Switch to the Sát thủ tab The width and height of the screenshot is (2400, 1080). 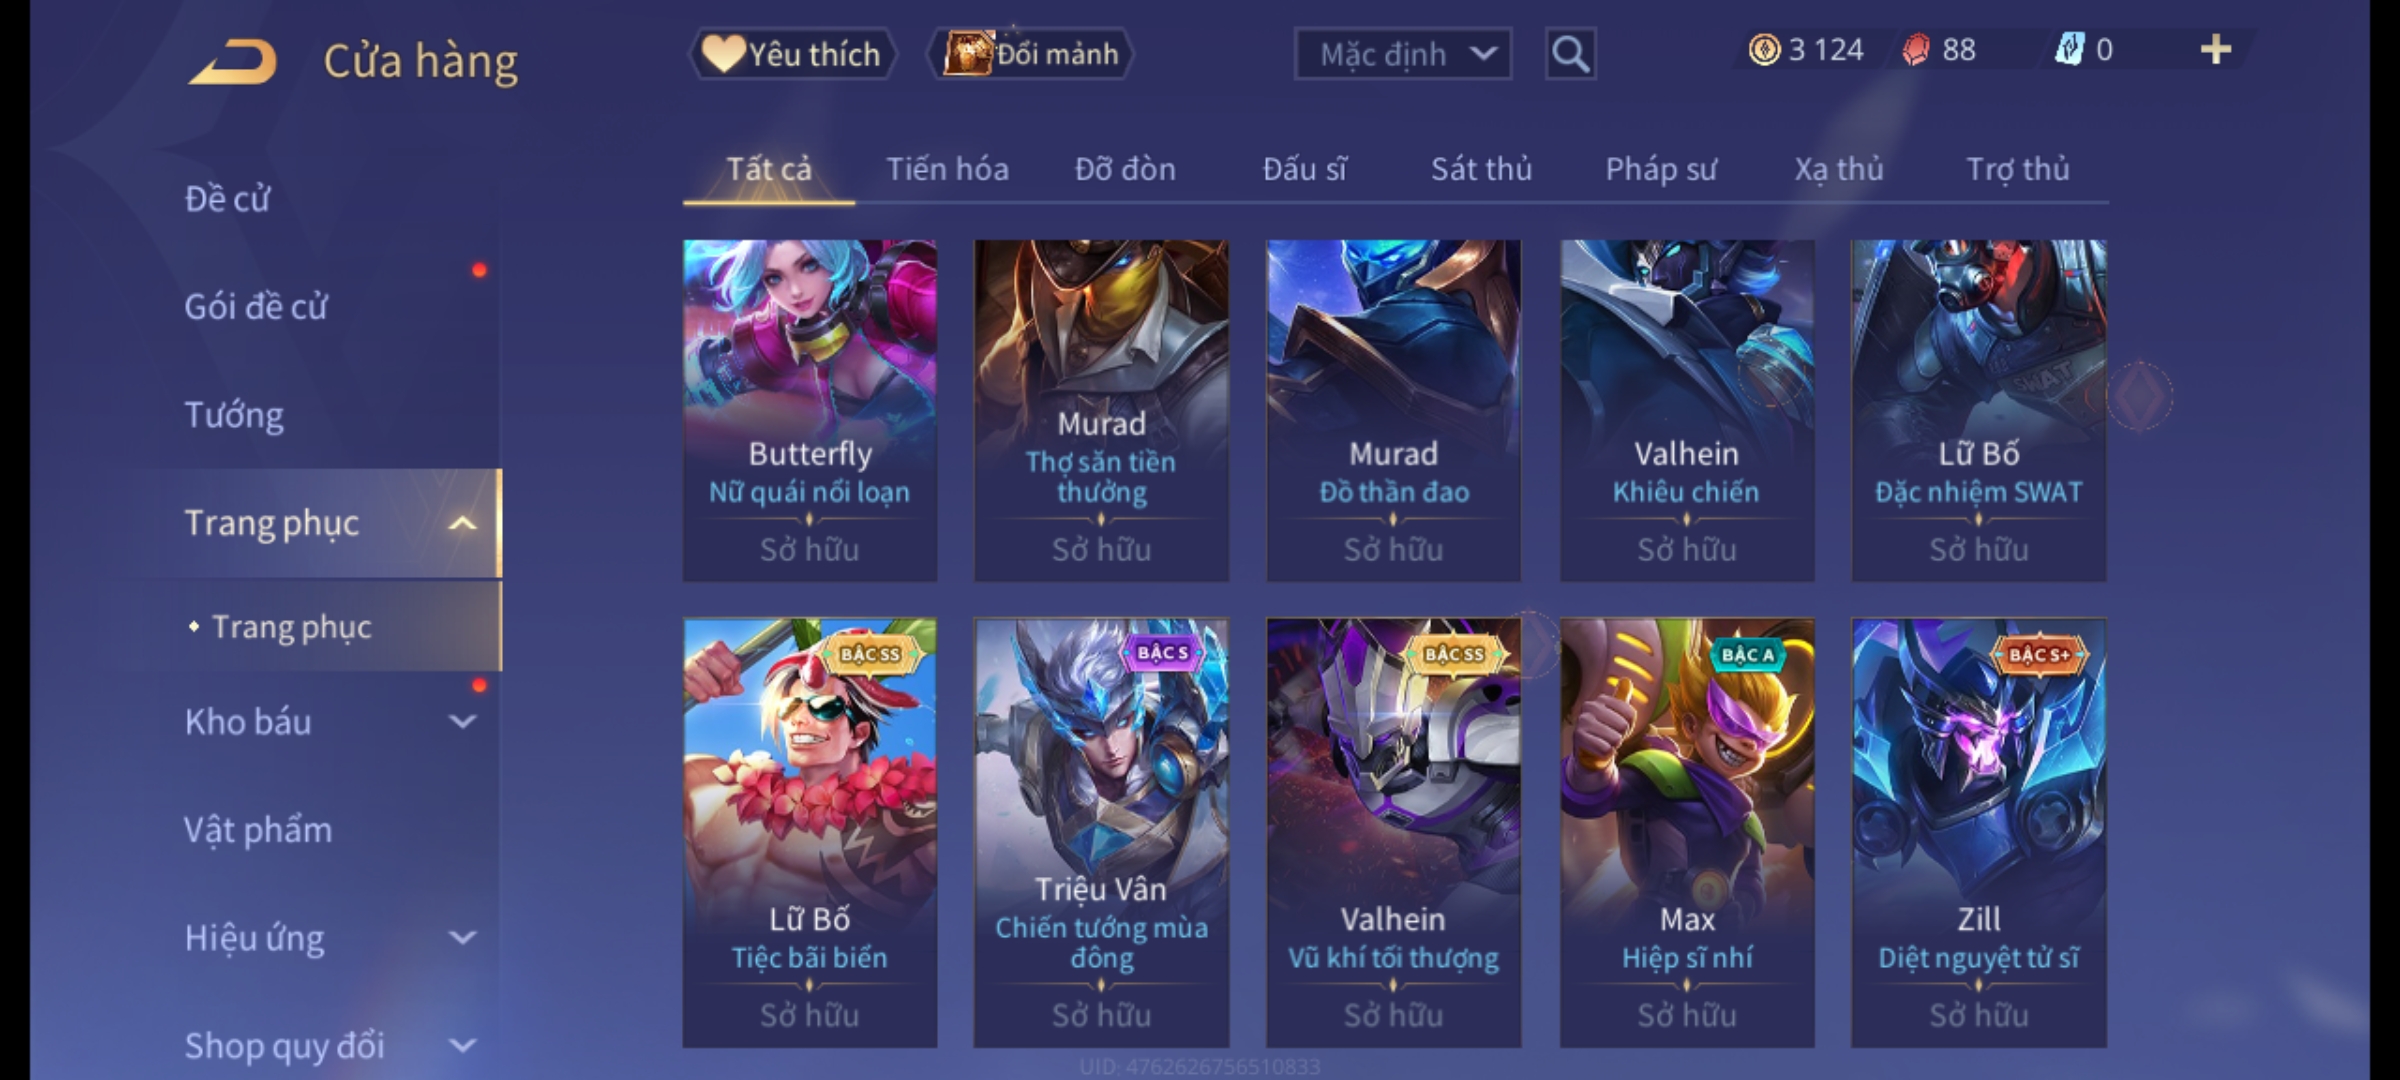click(x=1481, y=169)
